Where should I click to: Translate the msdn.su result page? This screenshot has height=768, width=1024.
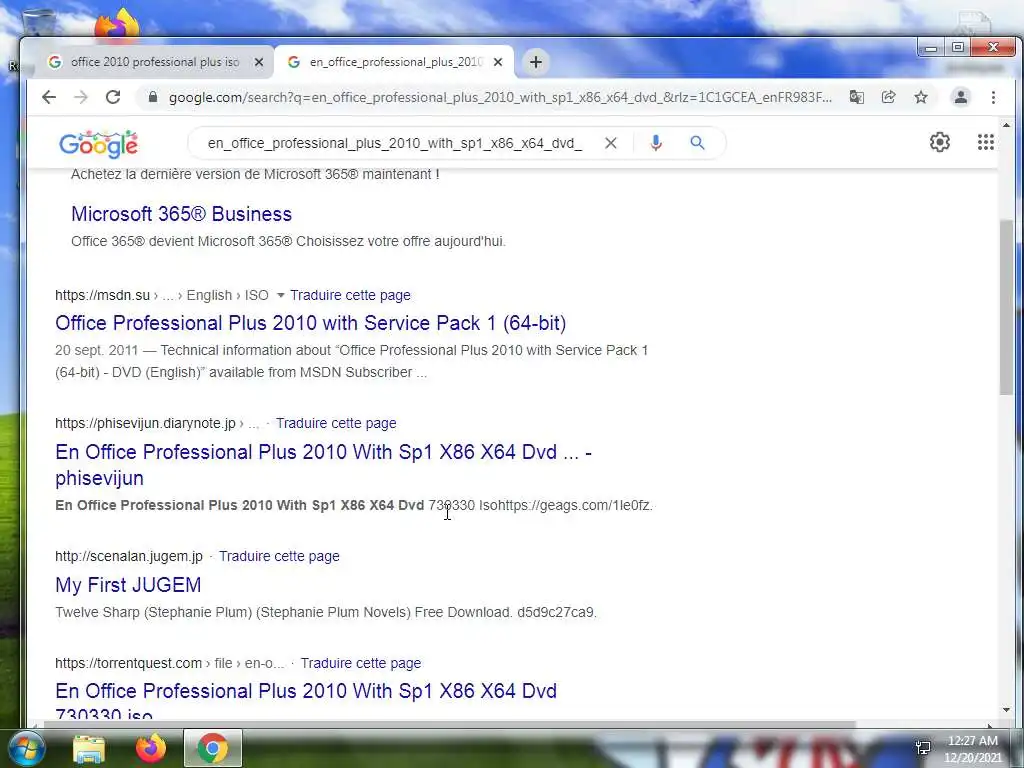350,295
